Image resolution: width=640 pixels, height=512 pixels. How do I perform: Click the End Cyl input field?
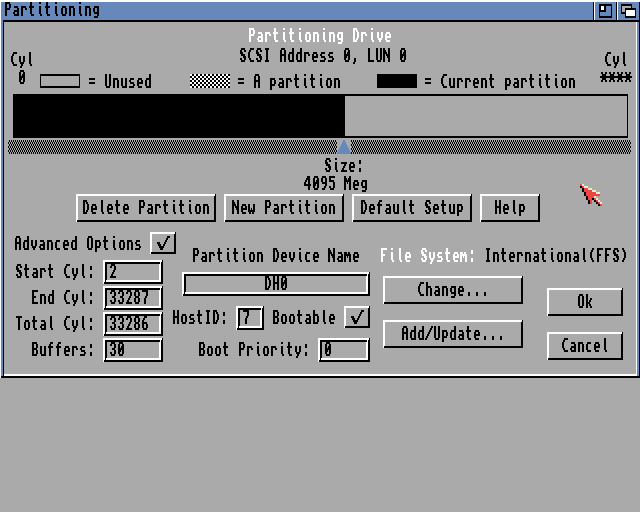133,298
